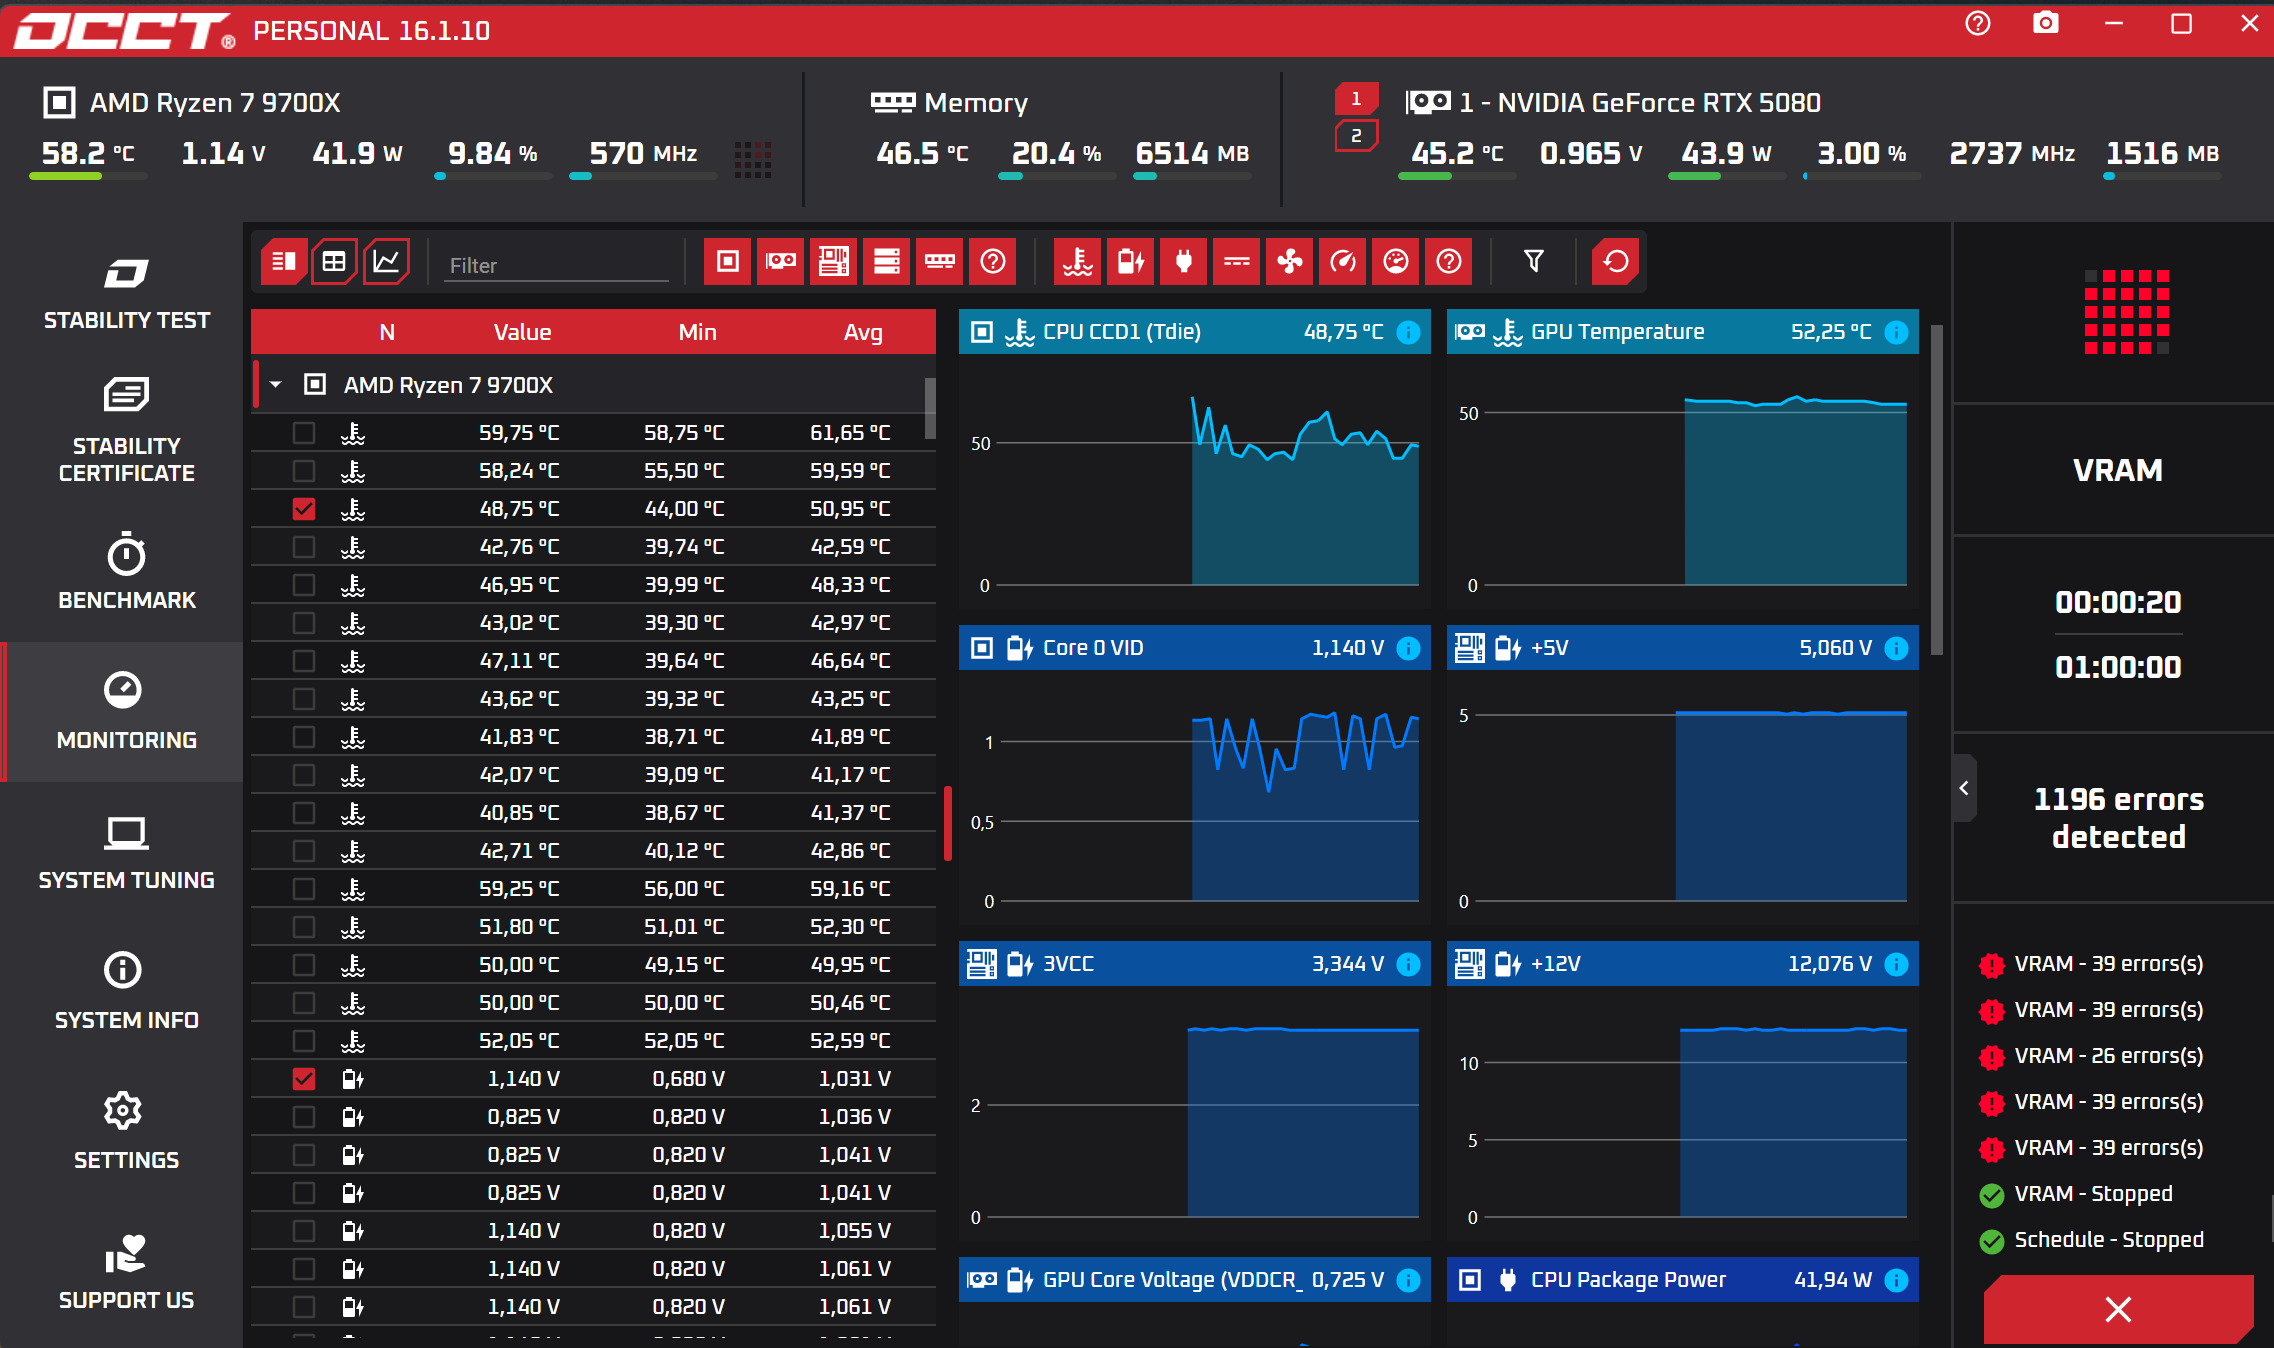
Task: Switch to the table grid view icon
Action: coord(334,262)
